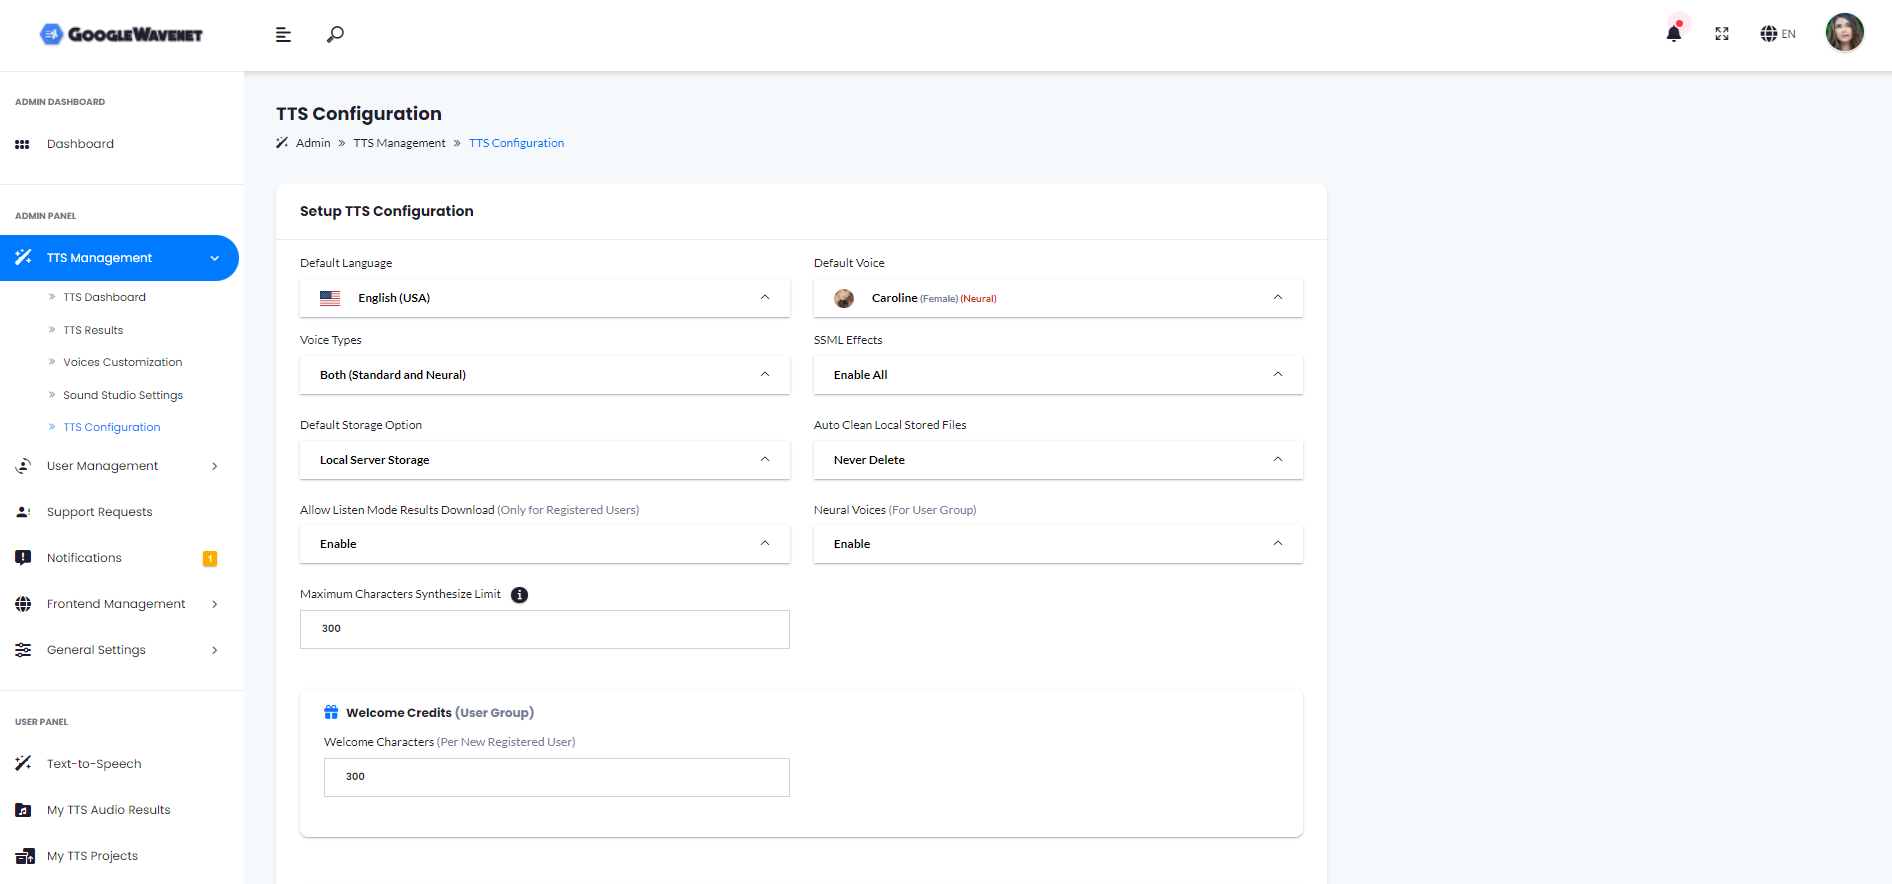Image resolution: width=1892 pixels, height=884 pixels.
Task: Collapse sidebar with hamburger menu icon
Action: point(283,35)
